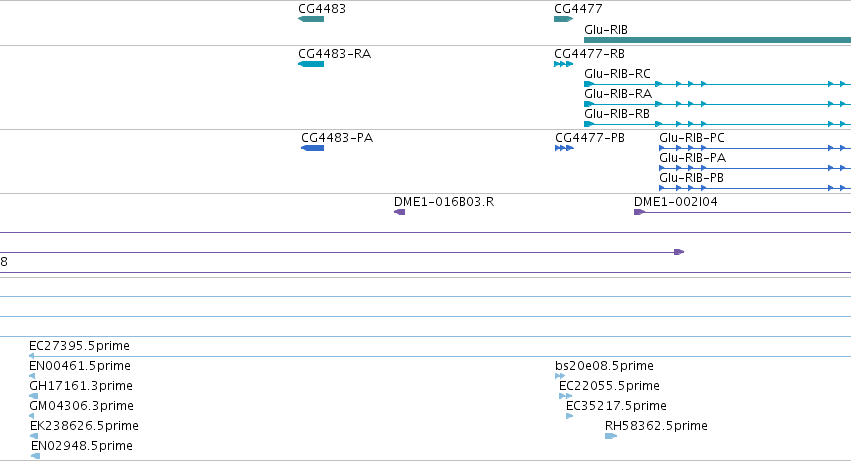Click the bs20e08.5prime EST label
The height and width of the screenshot is (461, 851).
click(x=604, y=366)
